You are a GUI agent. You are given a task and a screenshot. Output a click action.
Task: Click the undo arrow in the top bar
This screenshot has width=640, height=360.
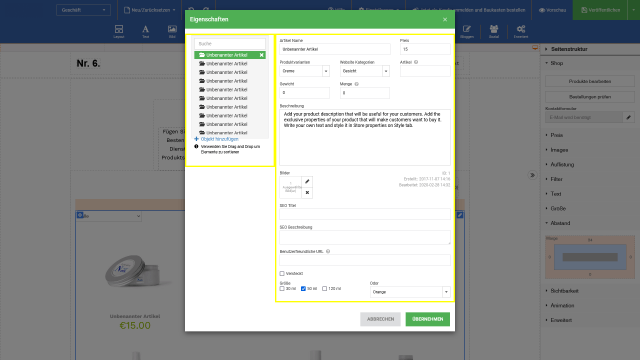tap(191, 10)
